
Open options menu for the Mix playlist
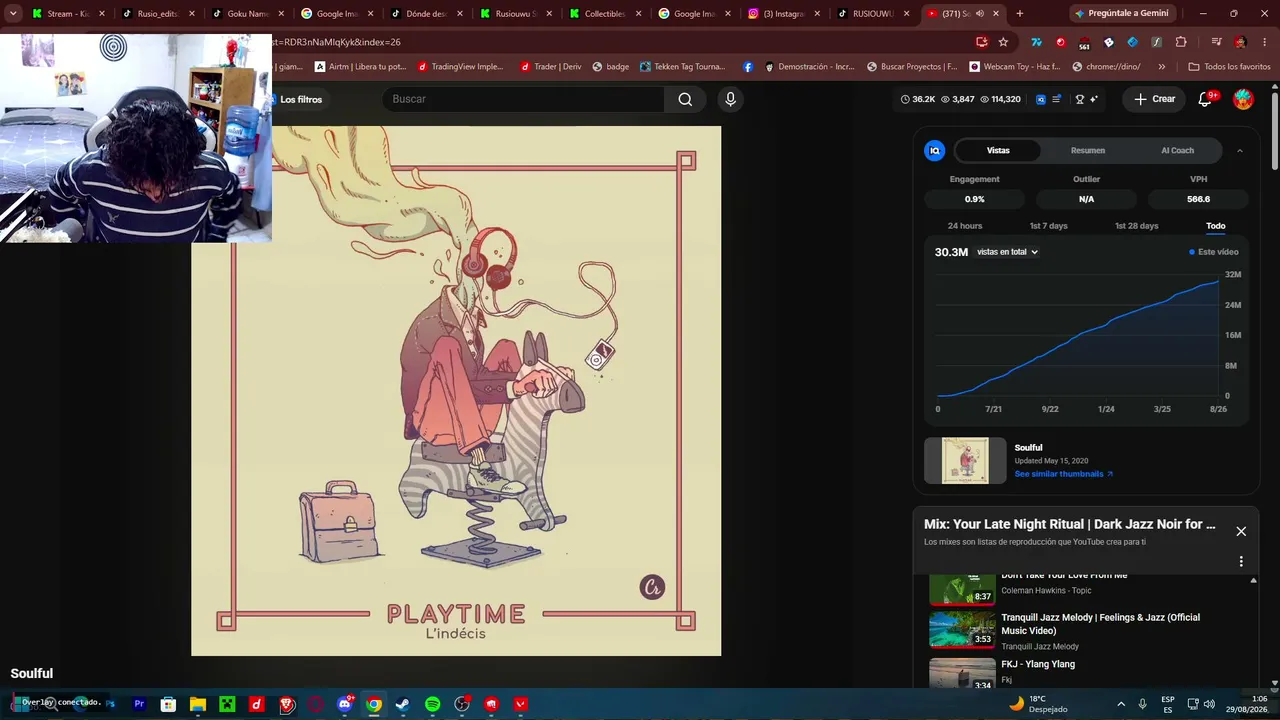click(1241, 562)
